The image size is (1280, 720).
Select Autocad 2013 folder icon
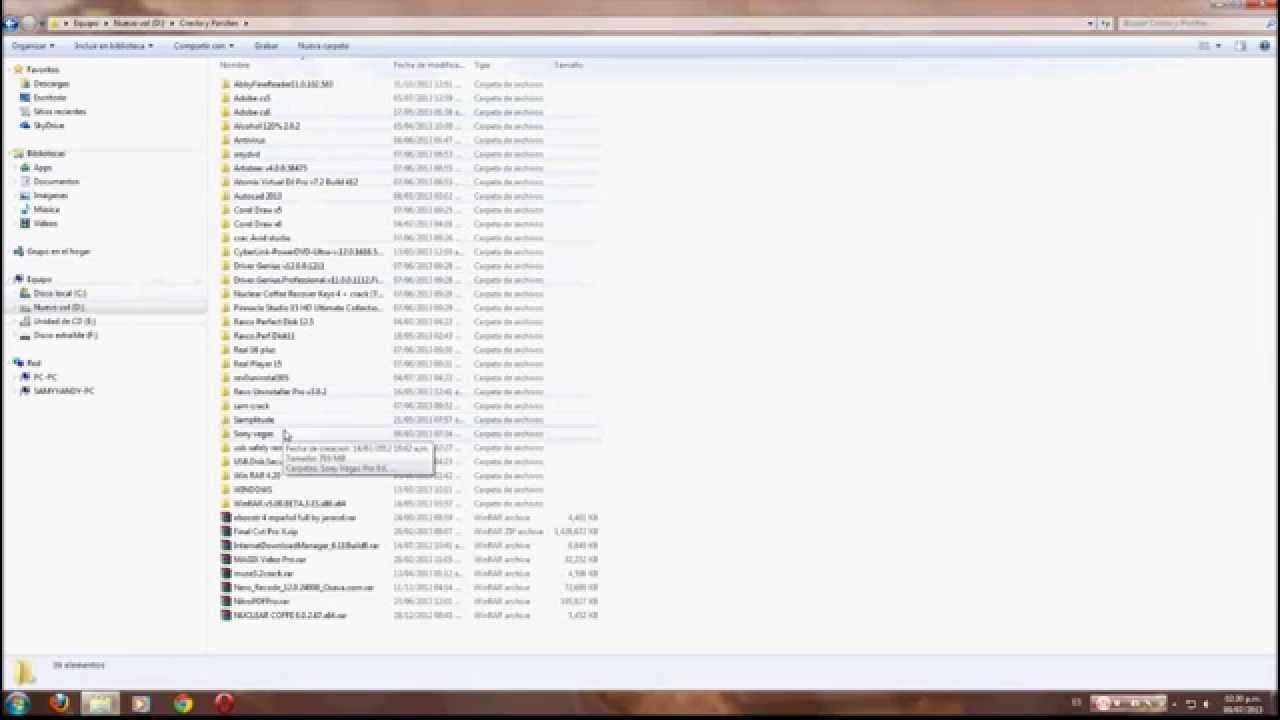tap(226, 197)
